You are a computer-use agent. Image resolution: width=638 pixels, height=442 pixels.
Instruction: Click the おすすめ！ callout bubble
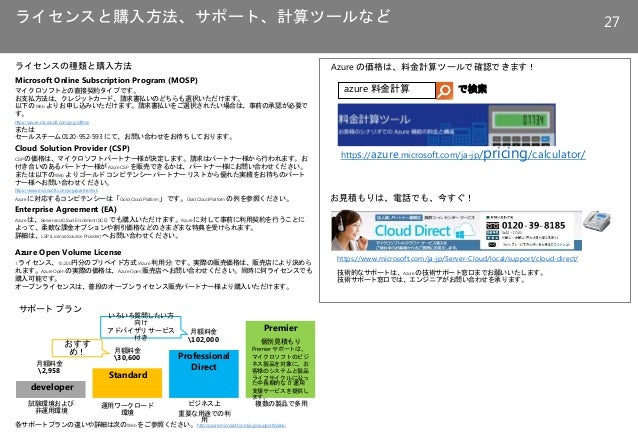pyautogui.click(x=77, y=348)
